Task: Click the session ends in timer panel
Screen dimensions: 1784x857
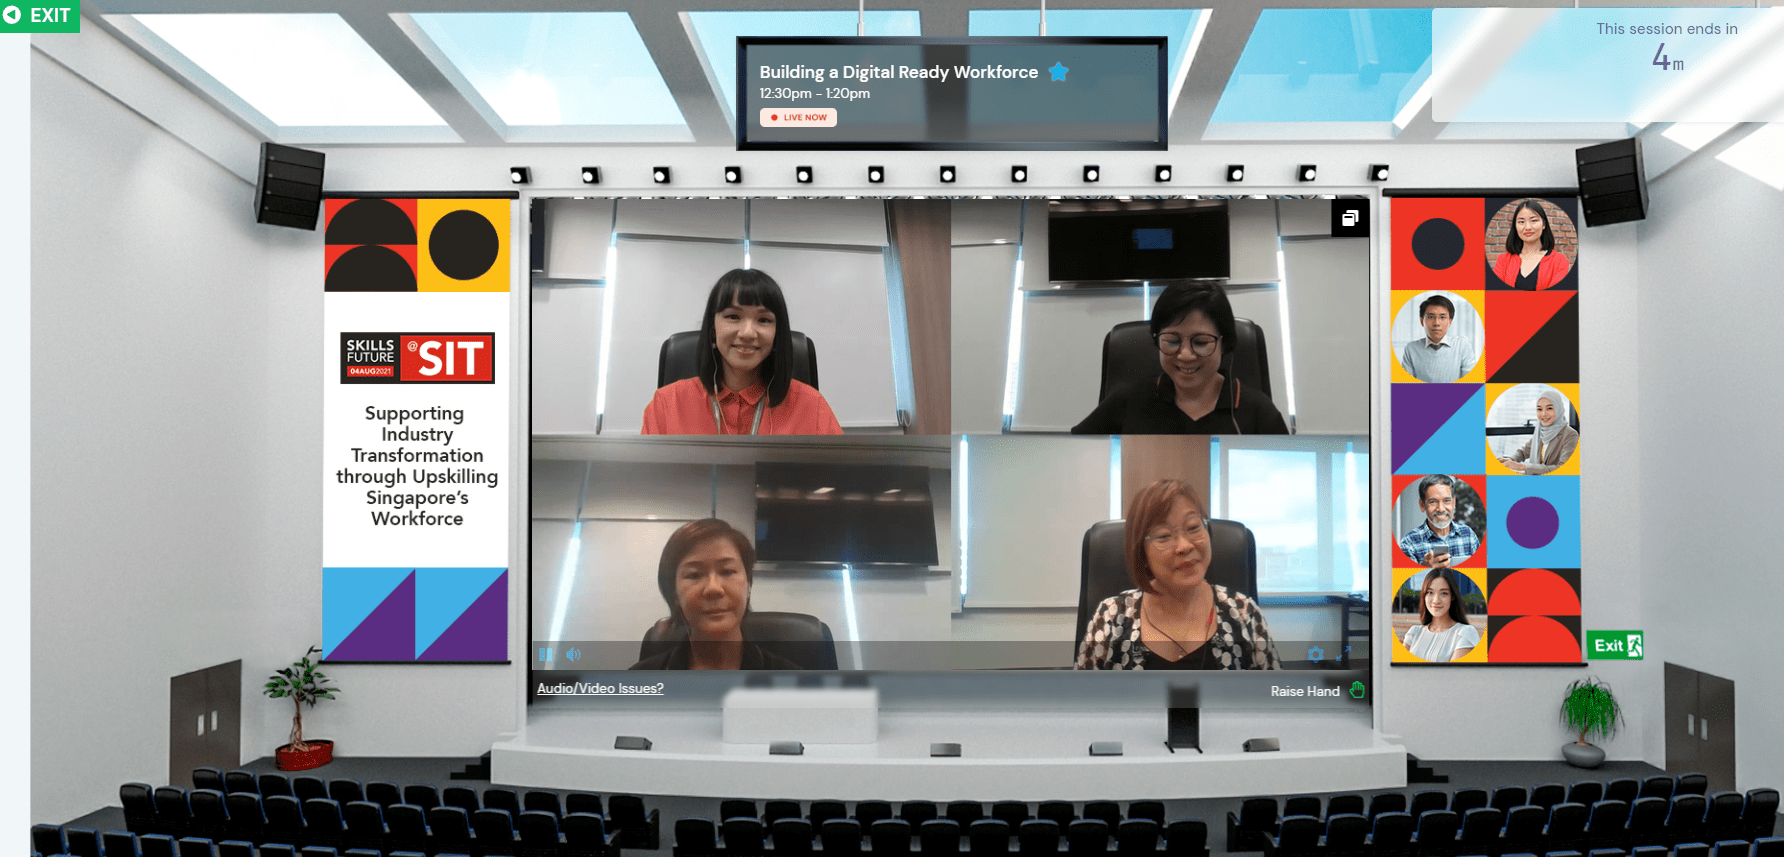Action: 1606,65
